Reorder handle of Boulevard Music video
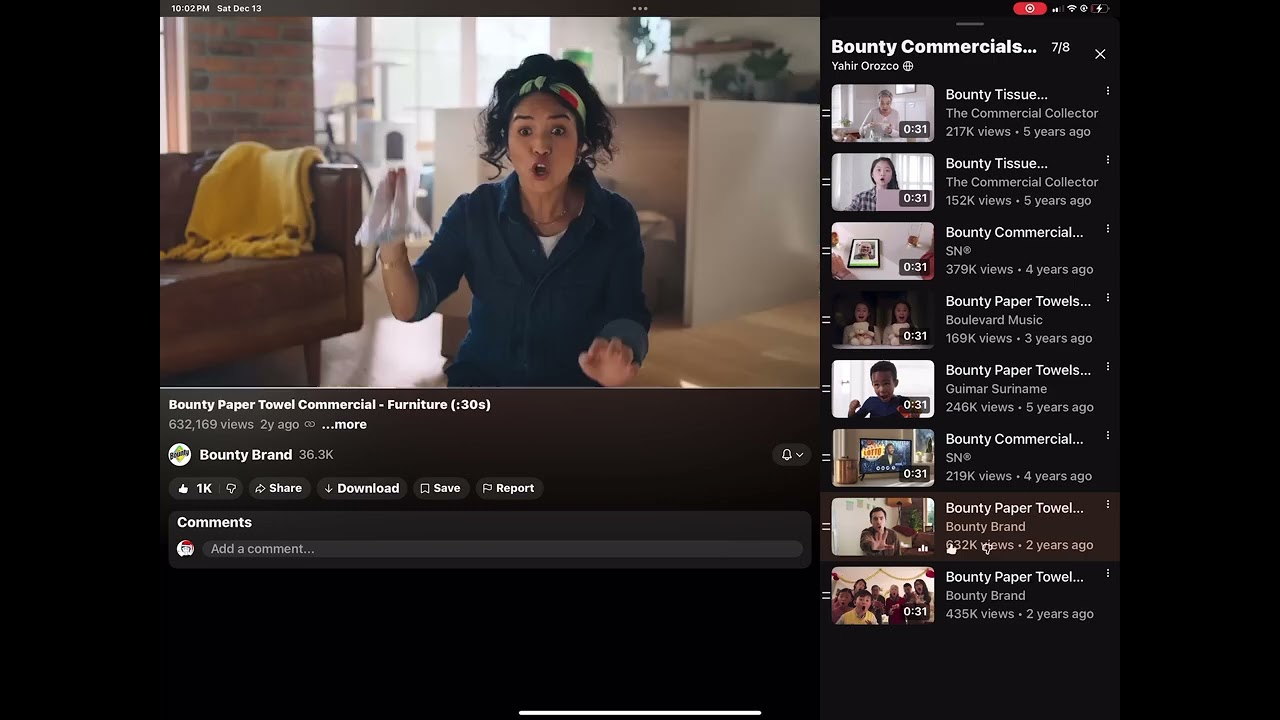The image size is (1280, 720). (826, 320)
